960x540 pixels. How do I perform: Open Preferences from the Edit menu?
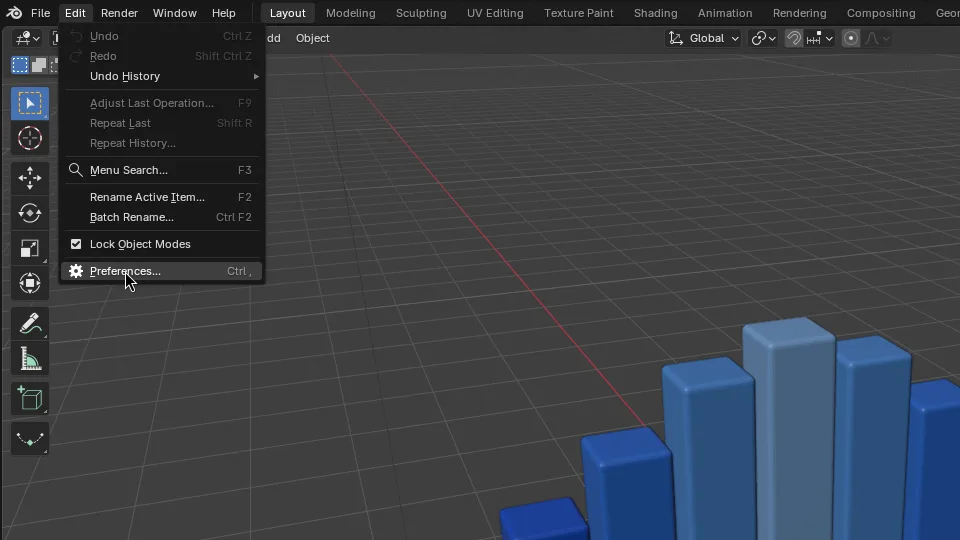tap(162, 271)
